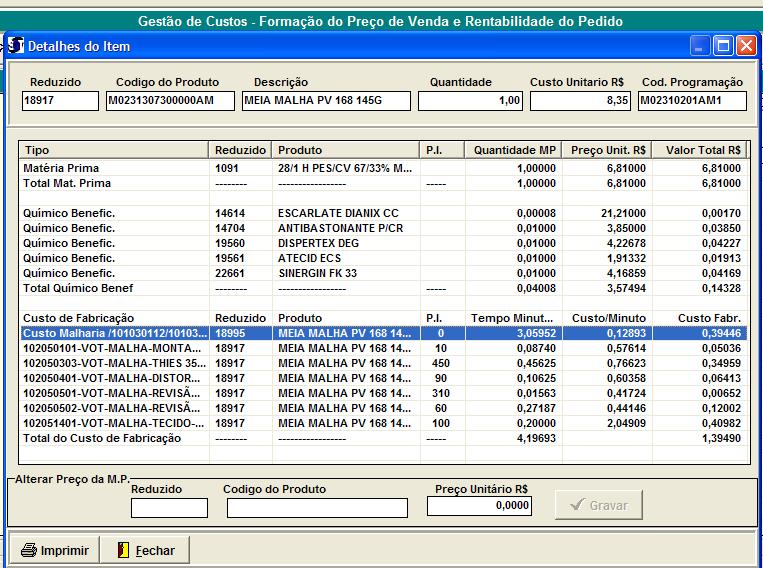Maximize the Detalhes do Item window
This screenshot has height=568, width=763.
(x=723, y=45)
